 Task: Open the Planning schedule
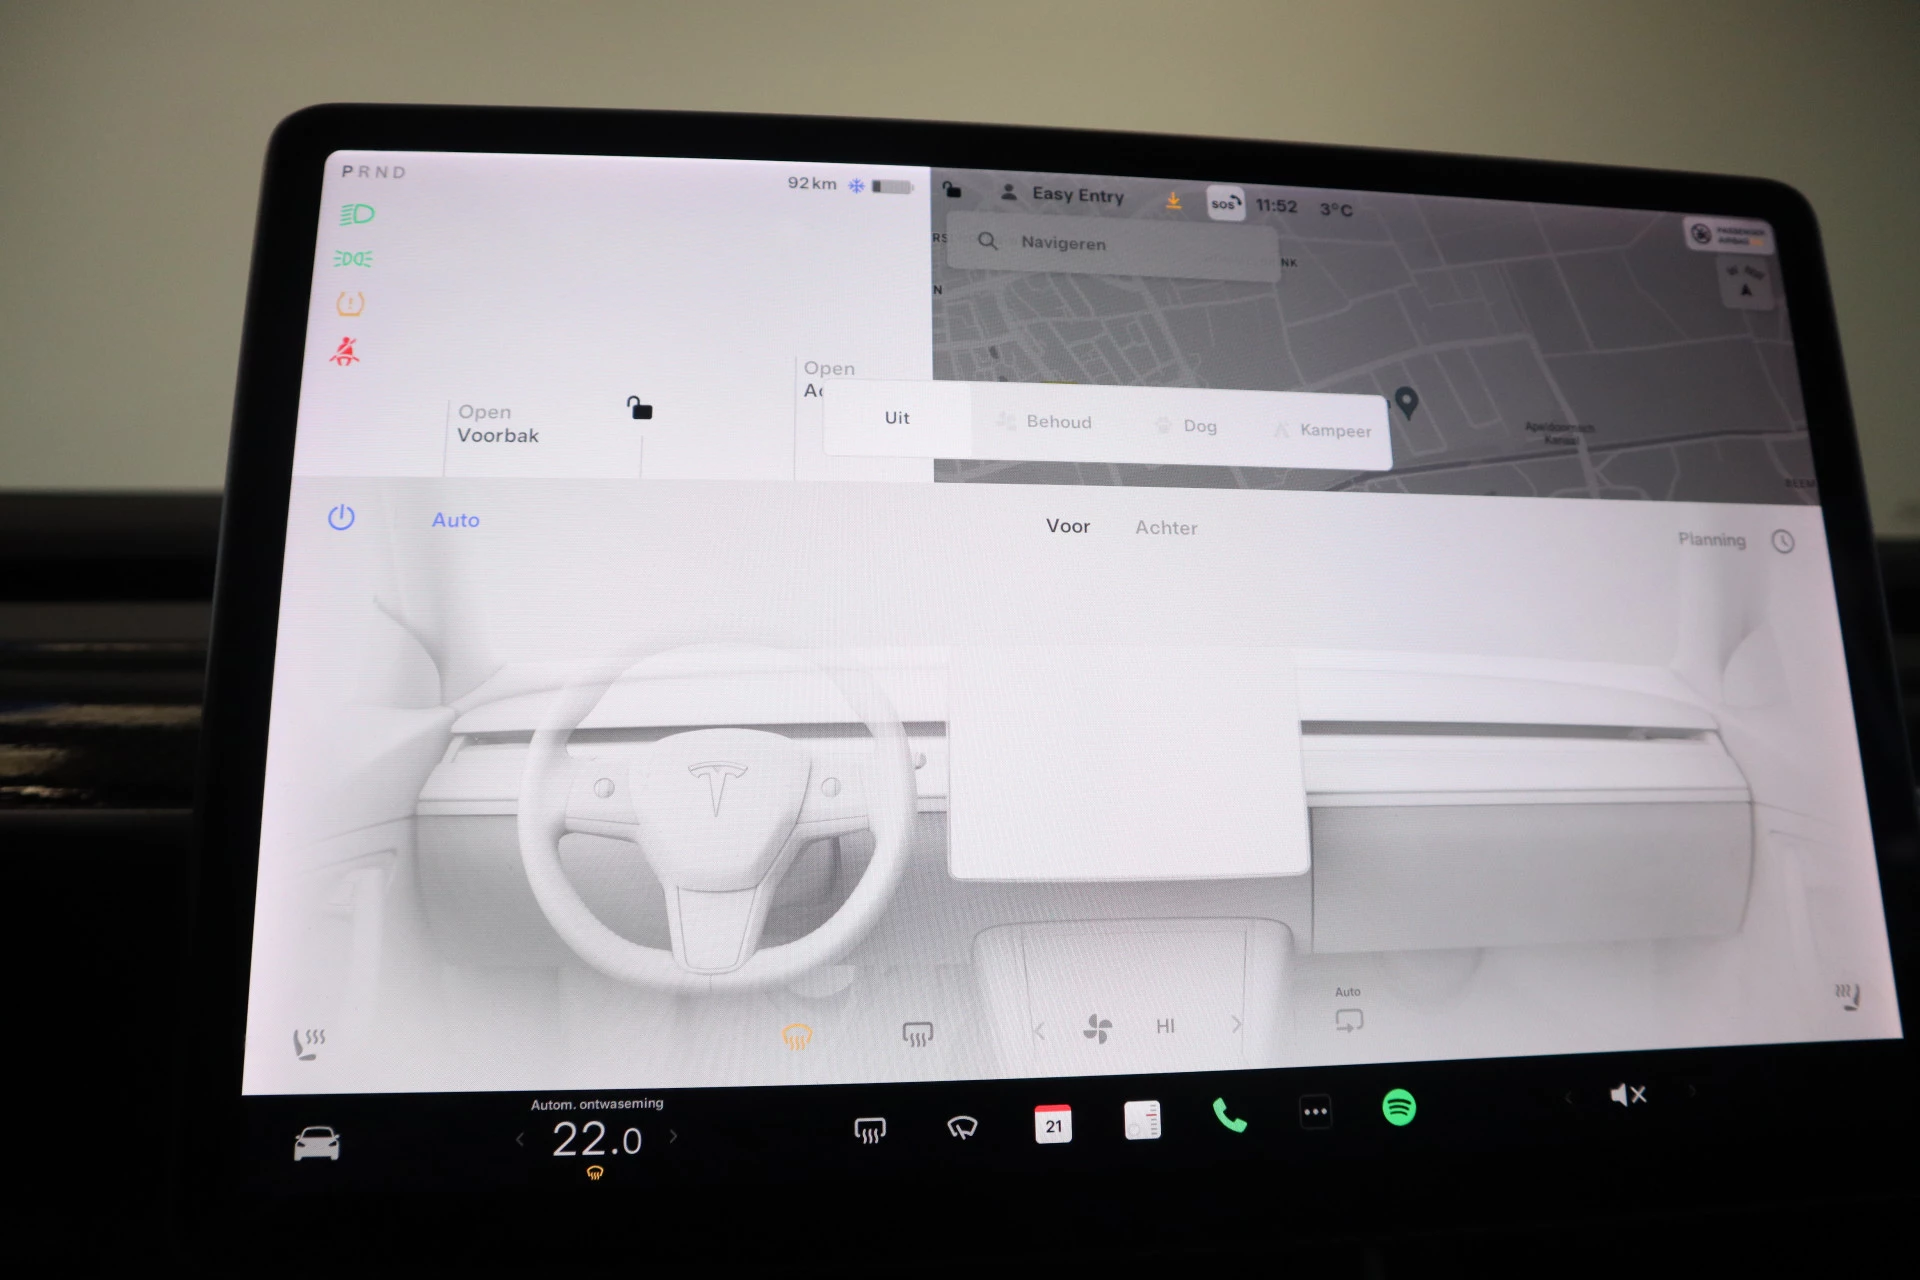1711,539
